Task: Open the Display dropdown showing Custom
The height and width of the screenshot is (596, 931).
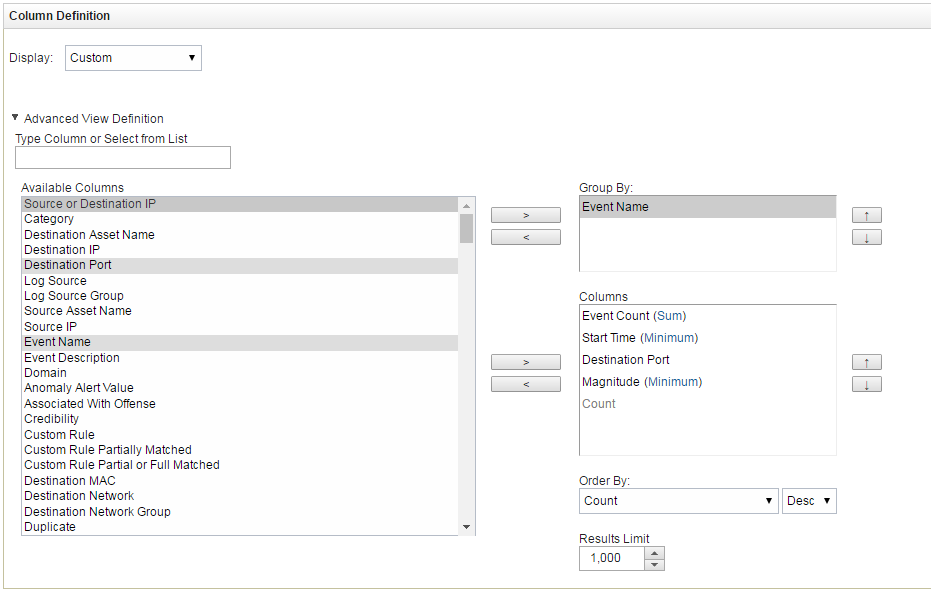Action: tap(133, 57)
